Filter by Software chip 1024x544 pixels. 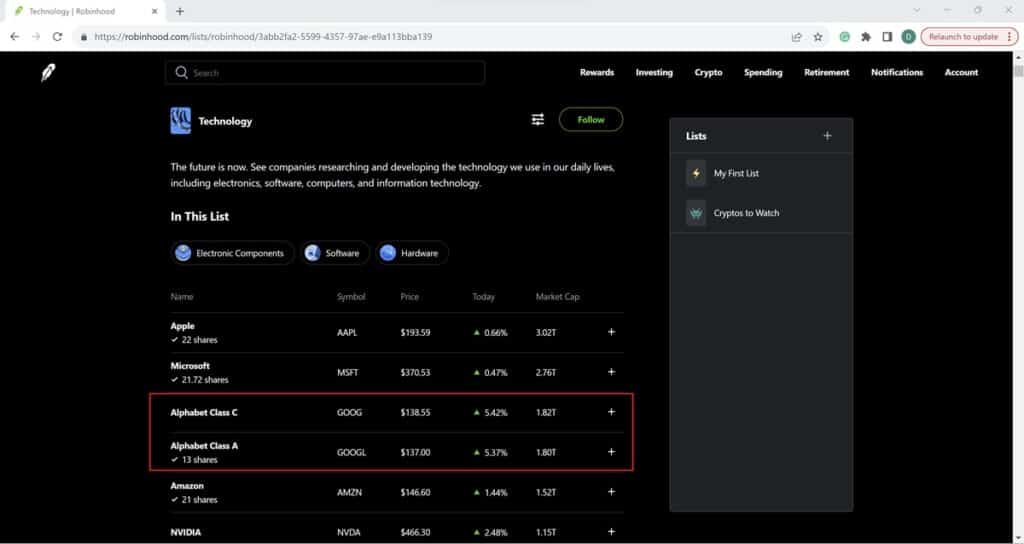[x=335, y=253]
